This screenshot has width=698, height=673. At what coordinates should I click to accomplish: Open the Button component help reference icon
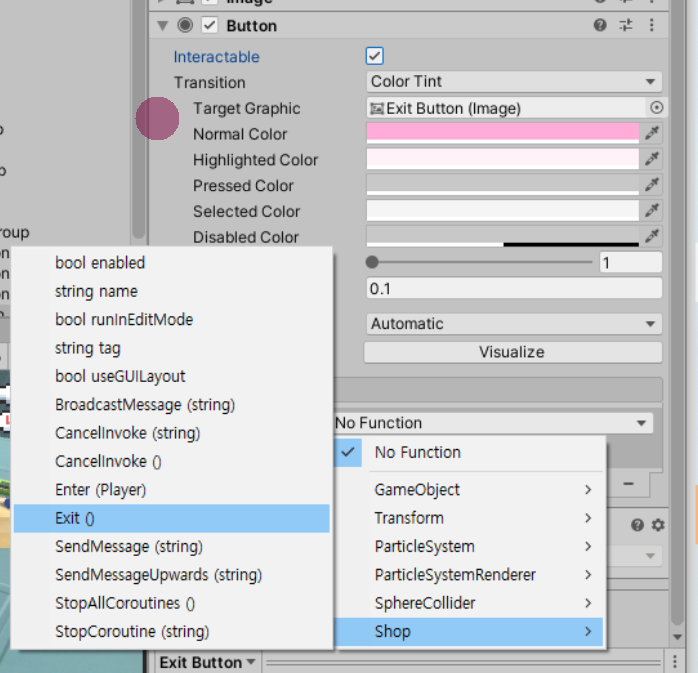[600, 25]
